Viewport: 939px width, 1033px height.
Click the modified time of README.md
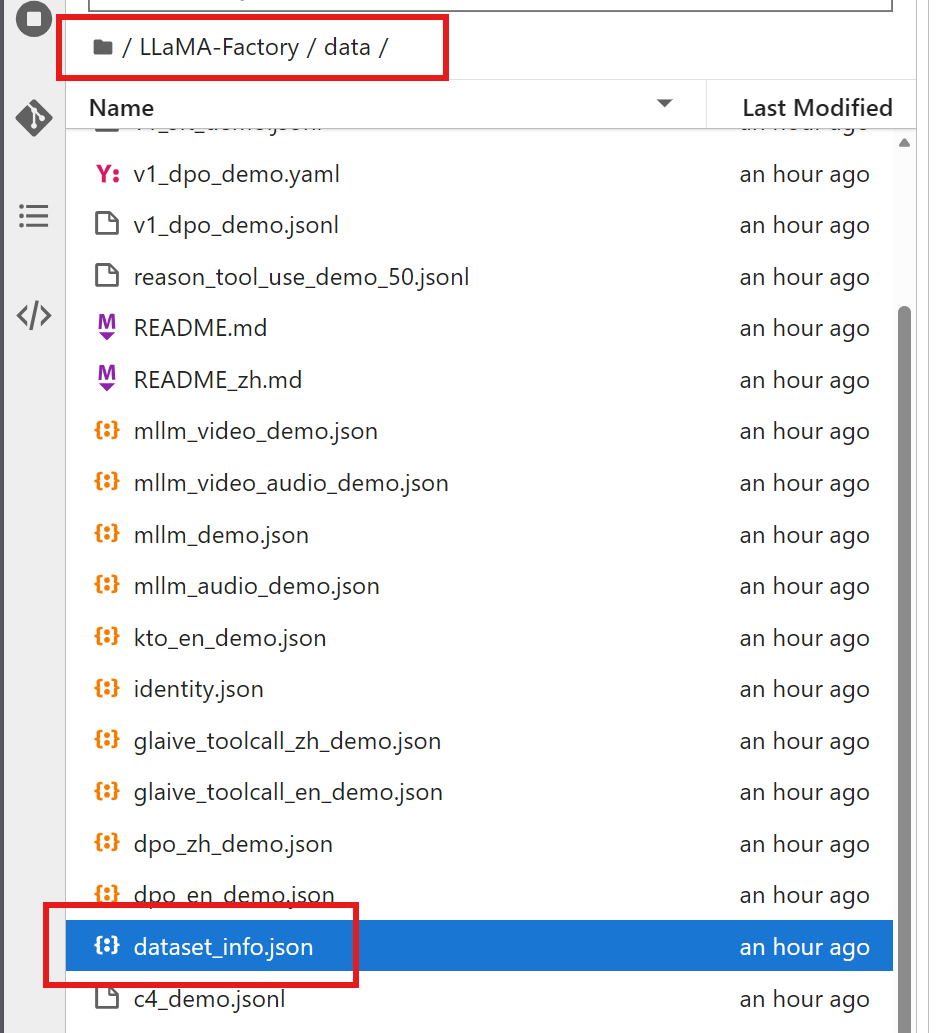(x=805, y=328)
